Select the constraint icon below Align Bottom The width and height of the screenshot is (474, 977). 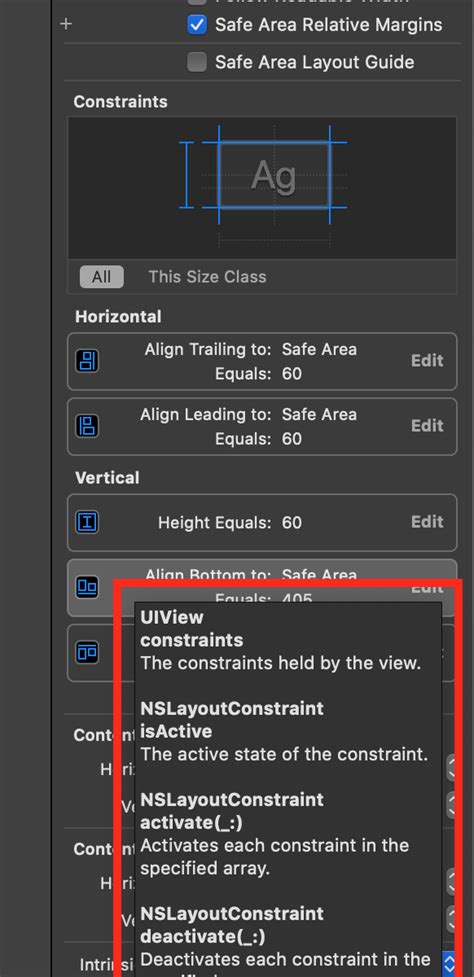coord(87,652)
